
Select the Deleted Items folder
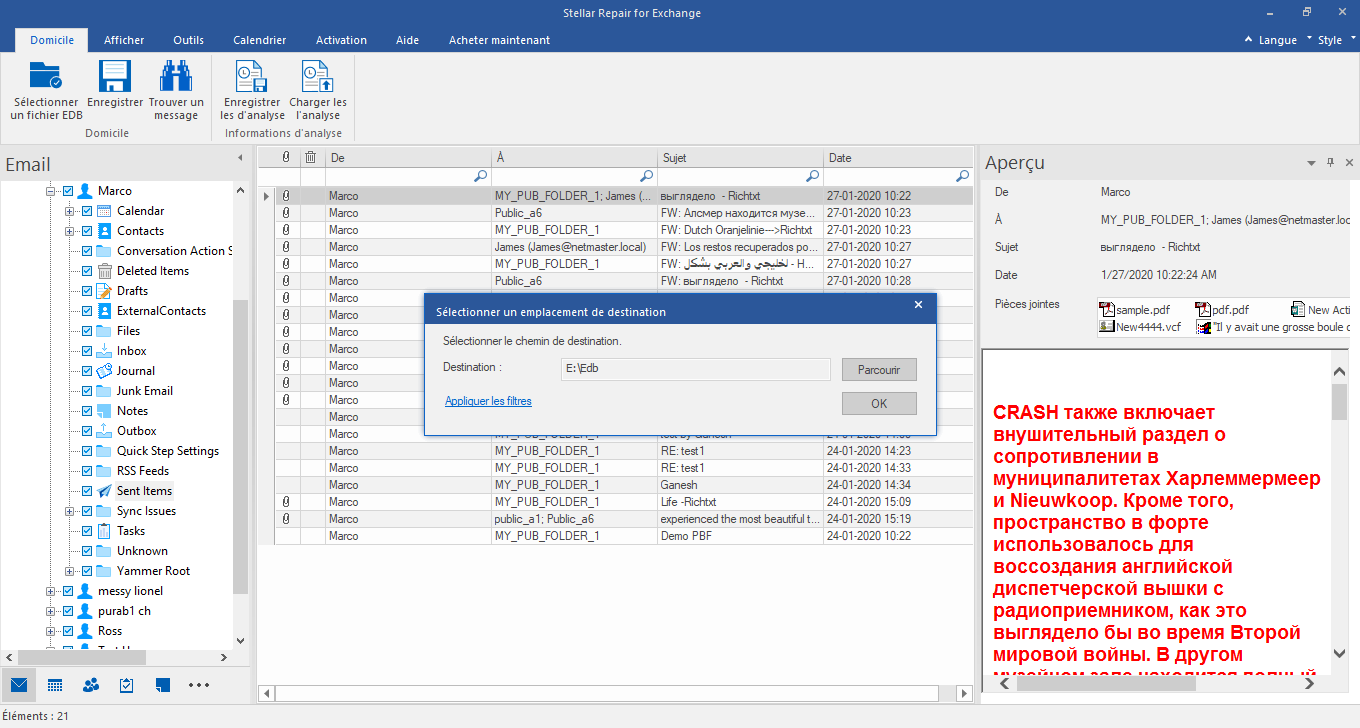[153, 271]
